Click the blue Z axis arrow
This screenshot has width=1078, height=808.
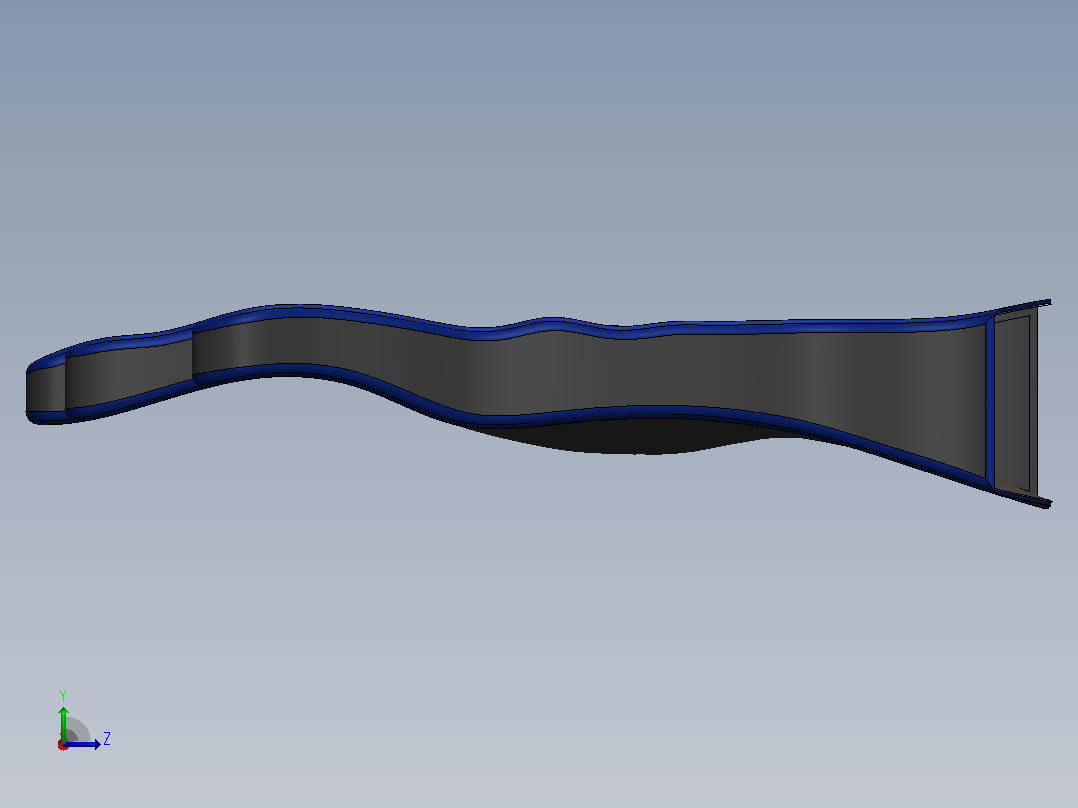(x=82, y=744)
